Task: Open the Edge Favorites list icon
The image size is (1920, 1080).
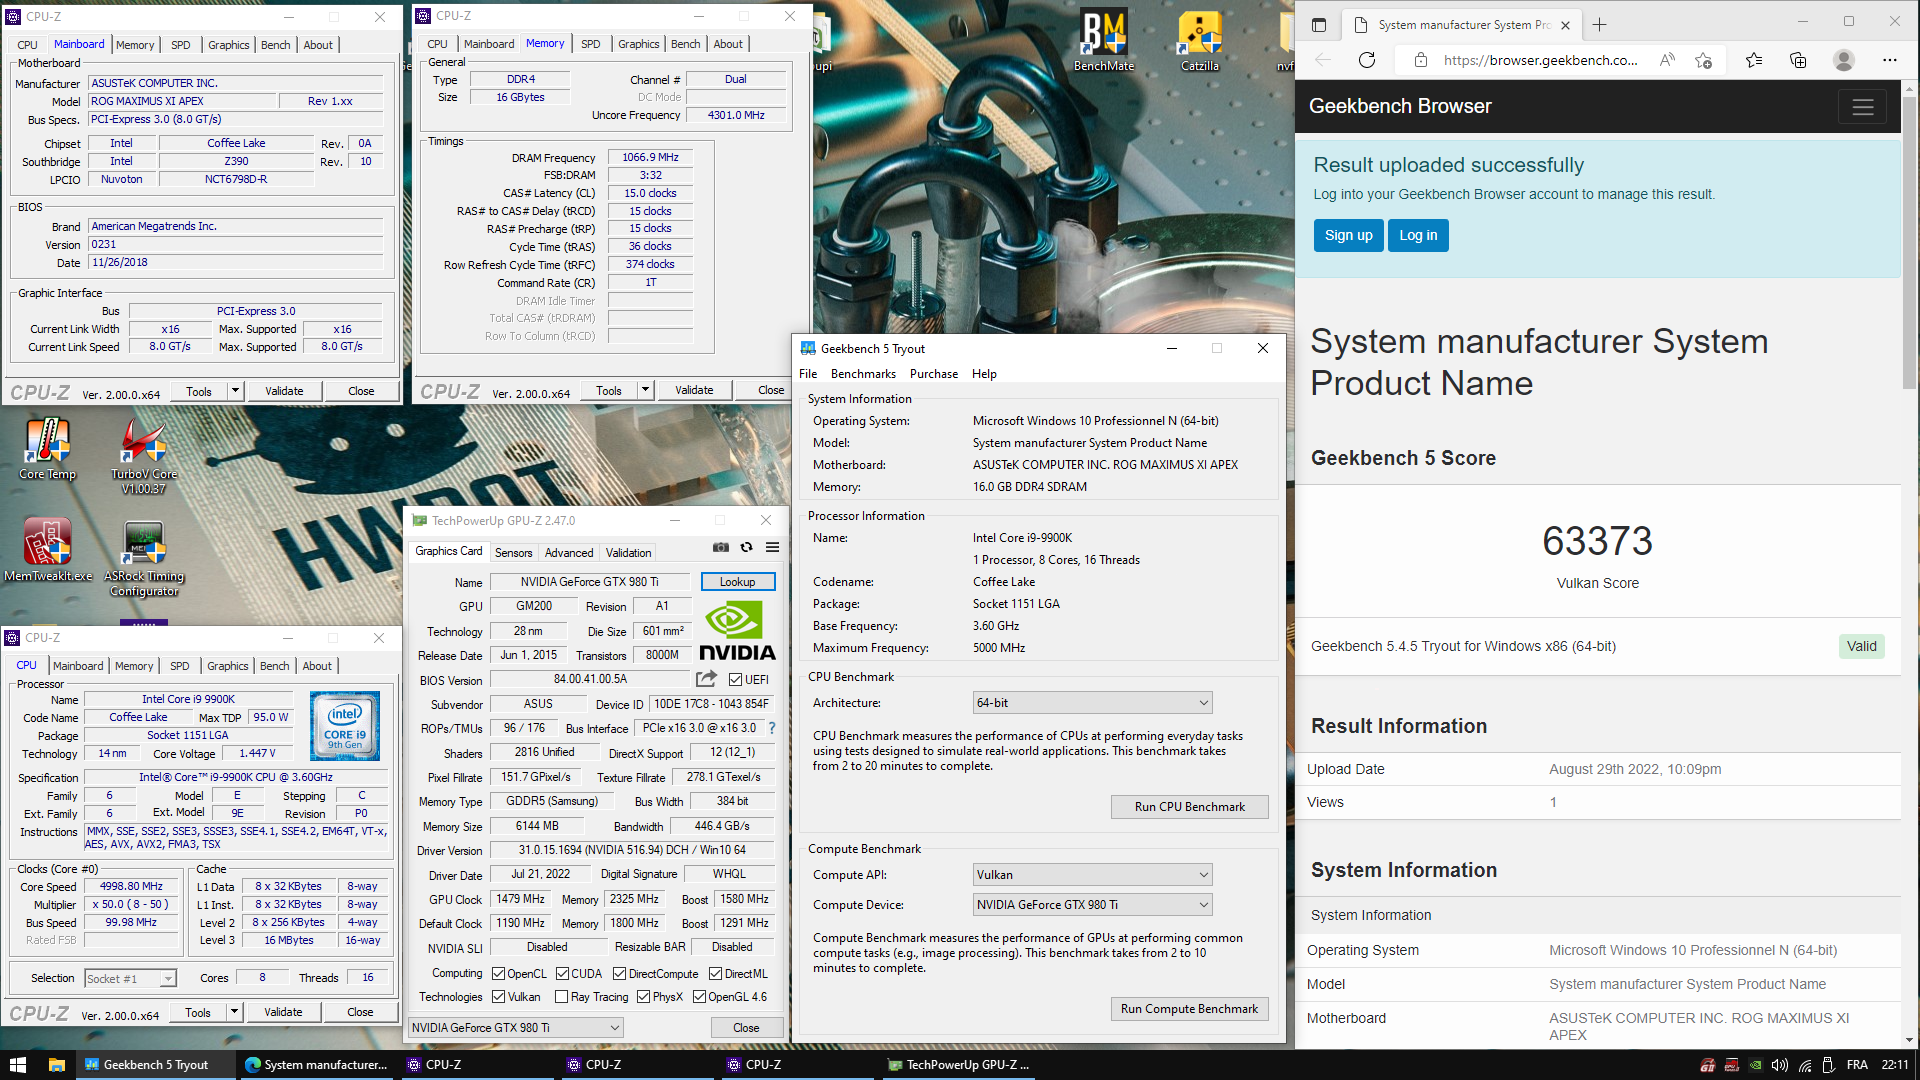Action: tap(1754, 60)
